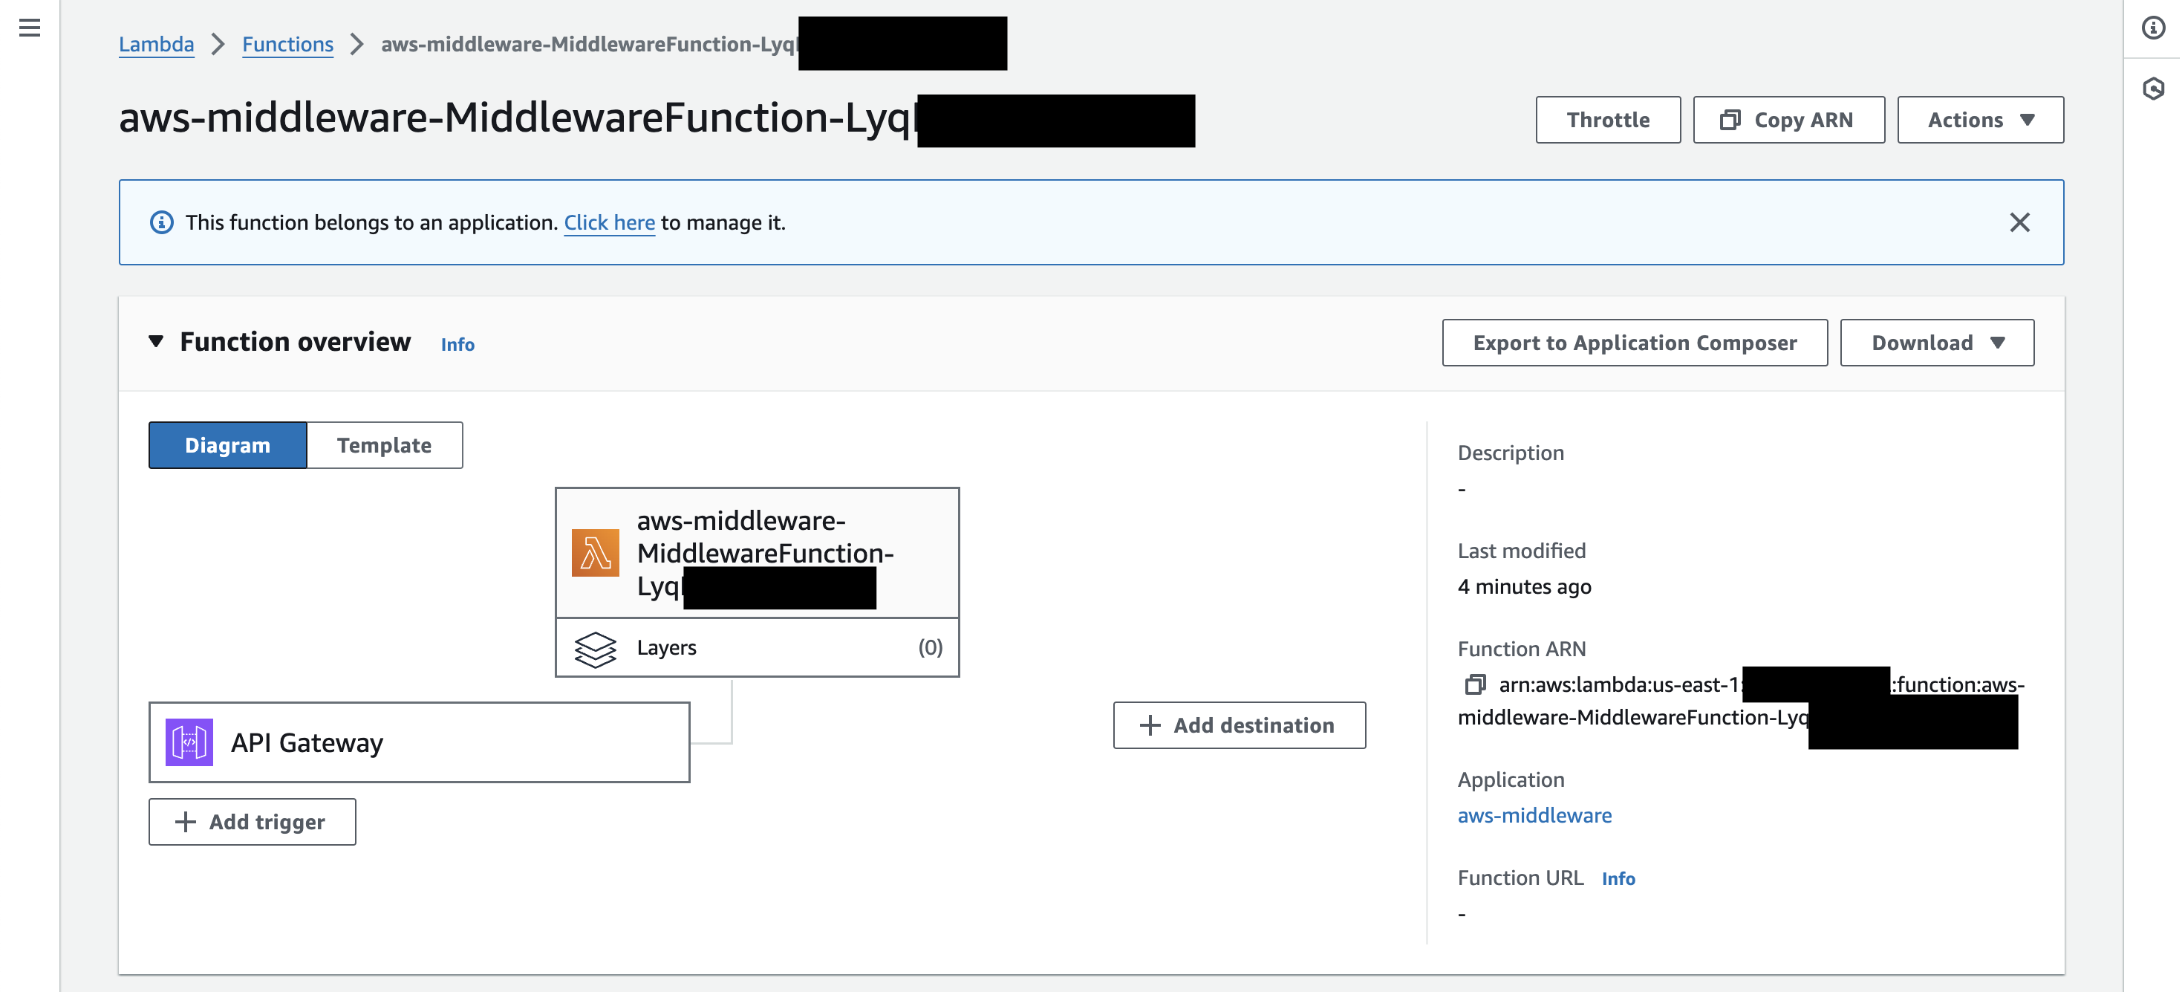Open the navigation sidebar hamburger menu
Screen dimensions: 2180x993
(x=28, y=28)
